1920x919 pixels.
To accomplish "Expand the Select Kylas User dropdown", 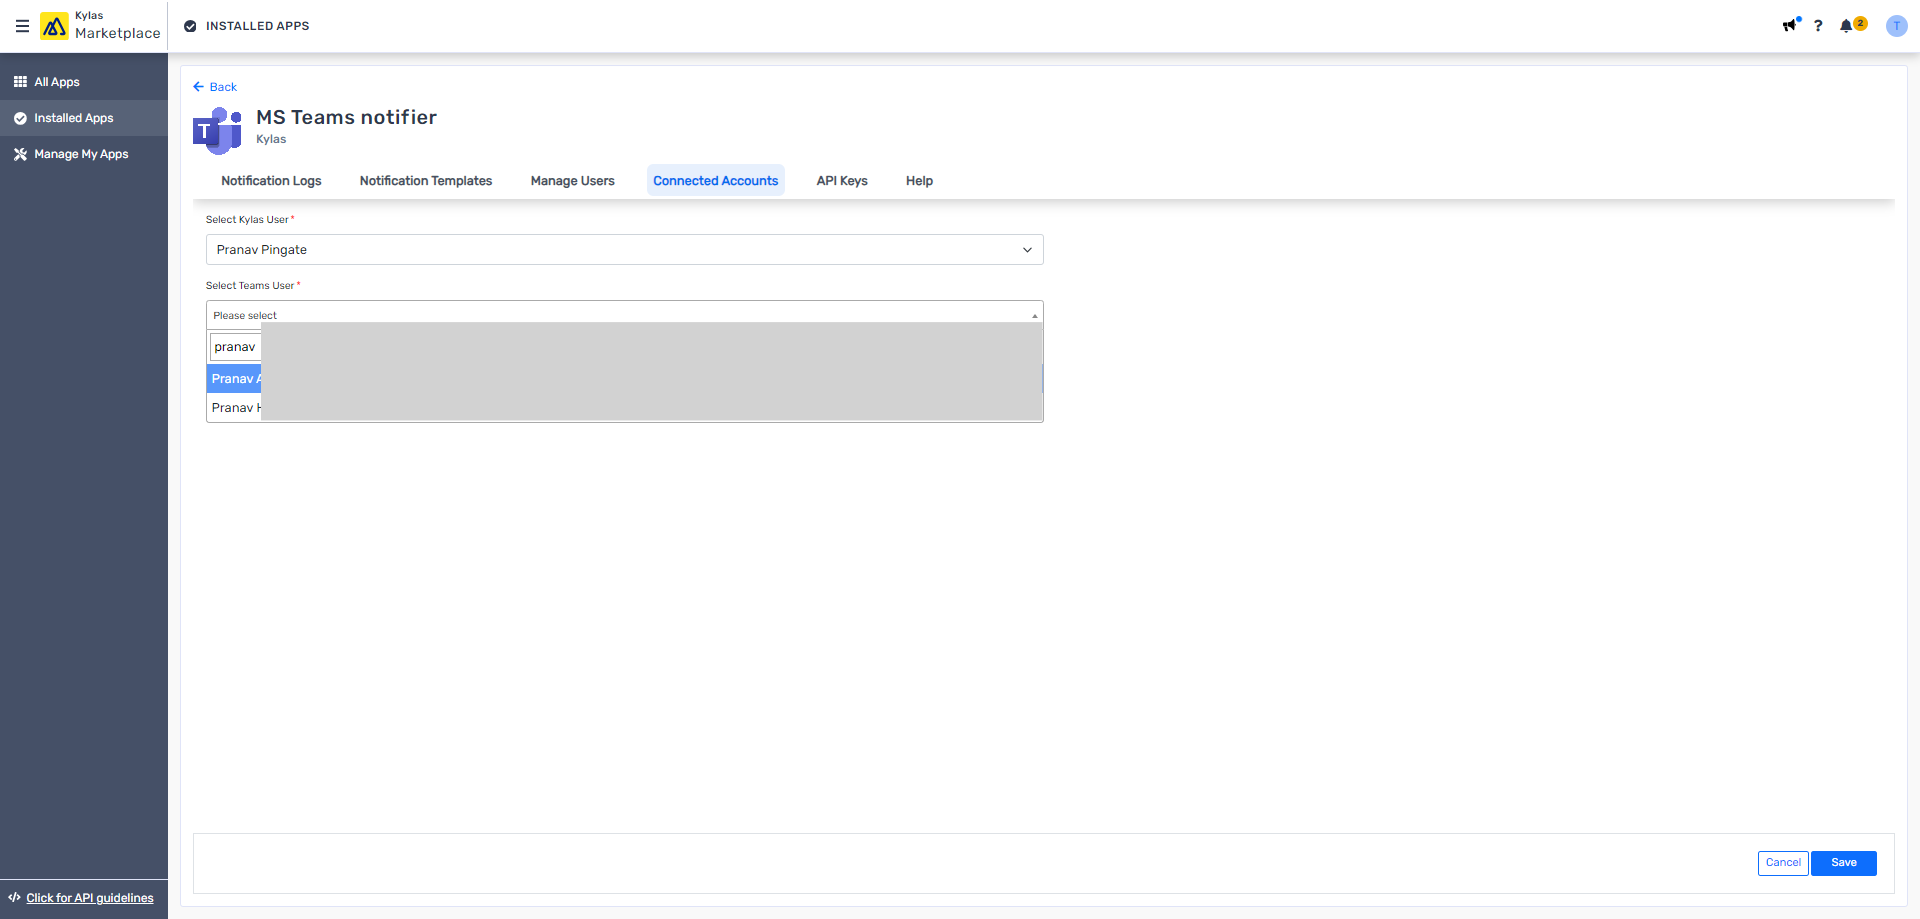I will [625, 250].
